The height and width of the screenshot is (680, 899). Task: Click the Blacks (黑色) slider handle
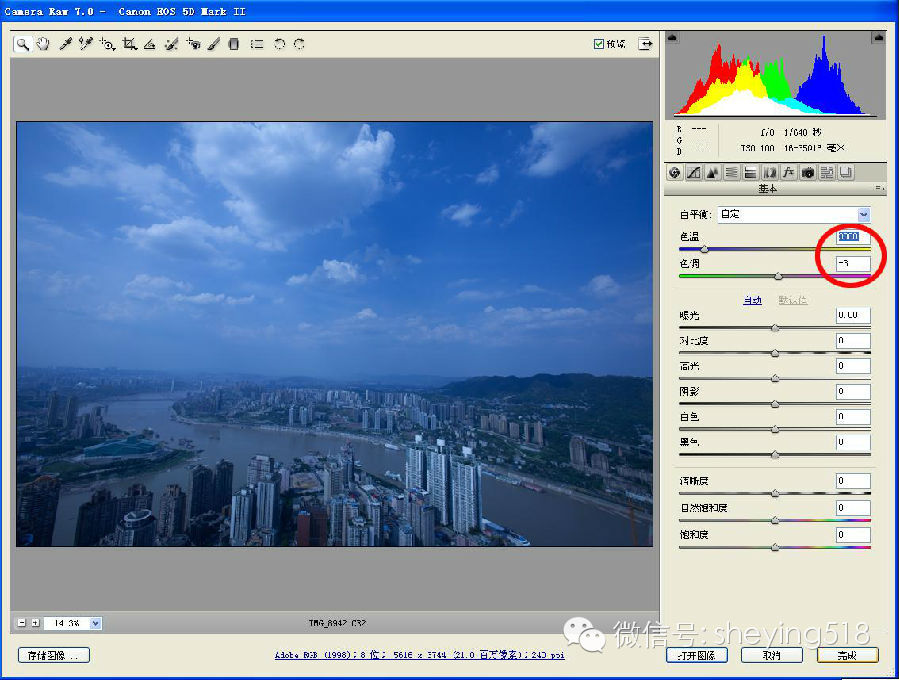coord(775,455)
